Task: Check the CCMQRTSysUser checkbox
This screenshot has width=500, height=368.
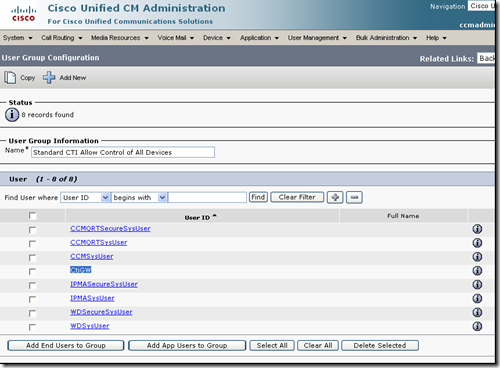Action: 32,244
